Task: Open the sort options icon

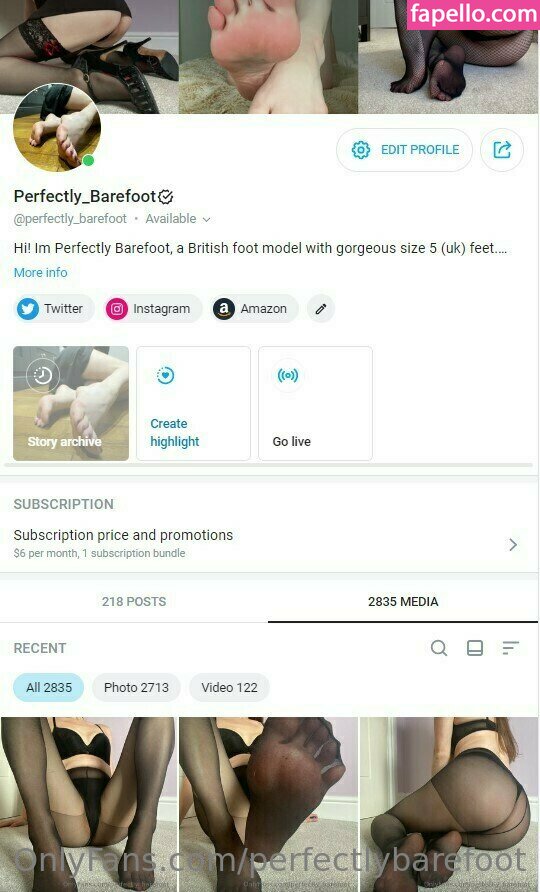Action: click(x=510, y=648)
